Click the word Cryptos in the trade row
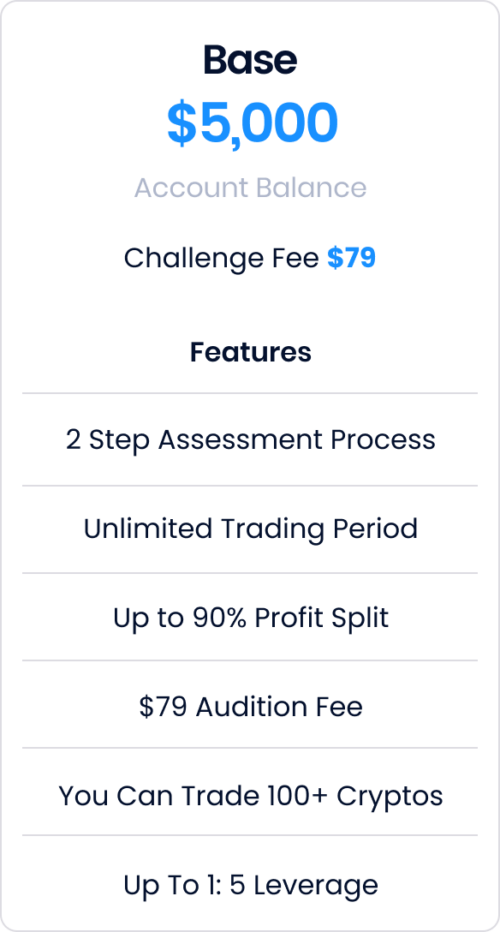 click(390, 796)
